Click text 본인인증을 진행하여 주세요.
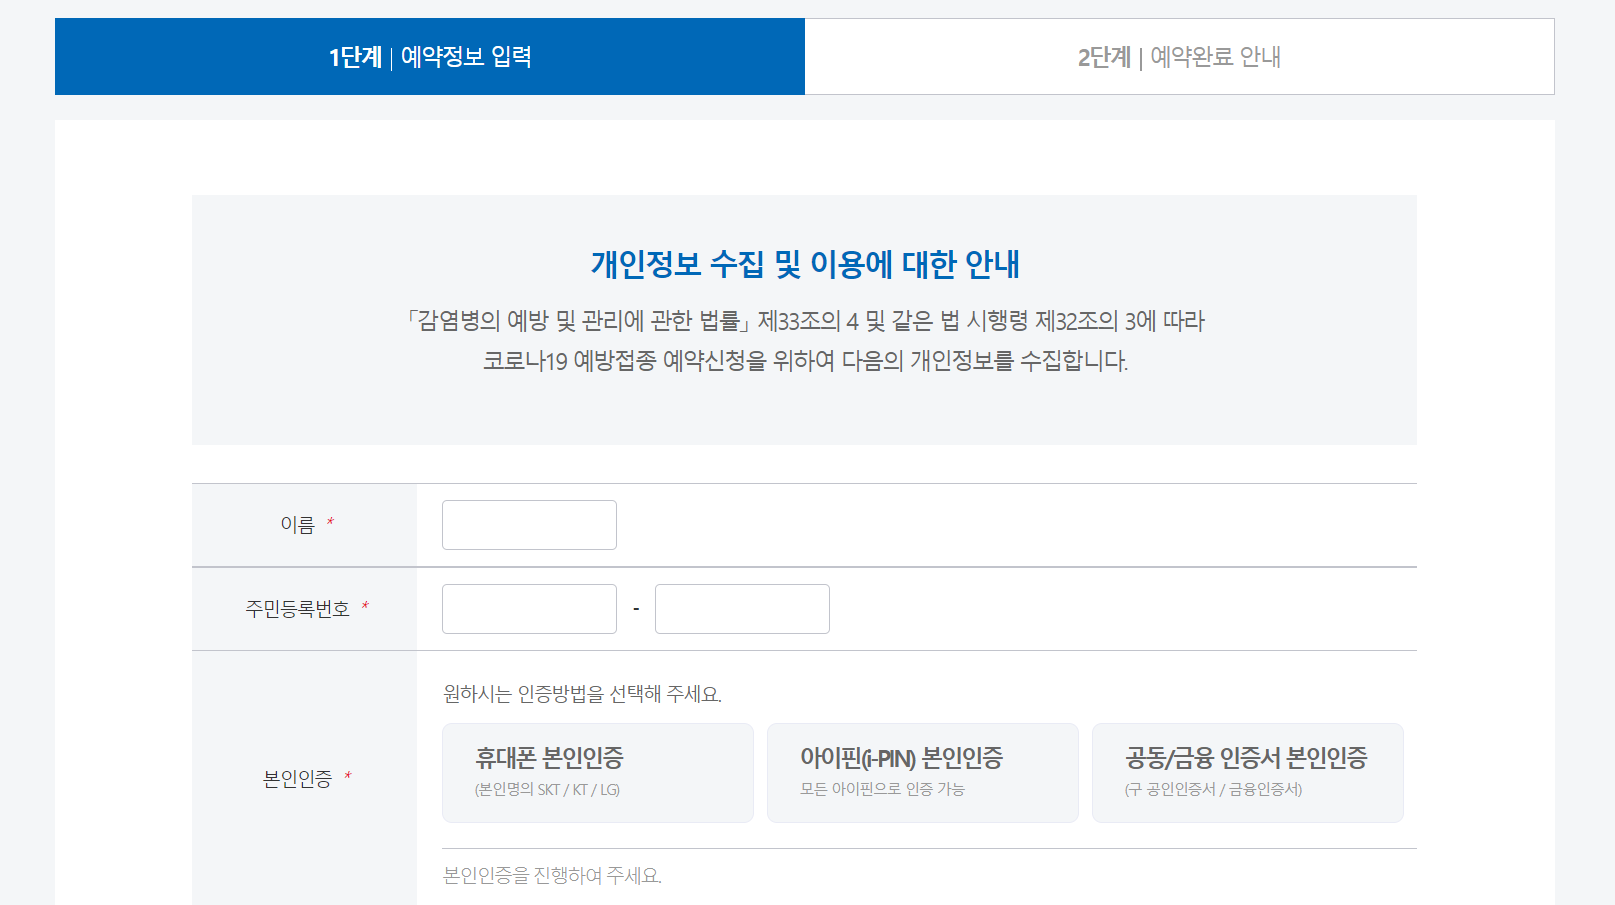Screen dimensions: 1615x905 (552, 876)
